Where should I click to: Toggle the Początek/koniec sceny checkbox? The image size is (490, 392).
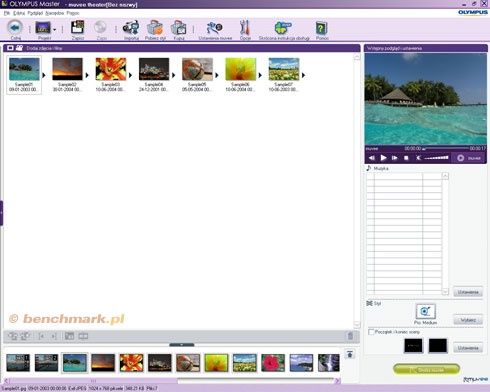coord(371,332)
